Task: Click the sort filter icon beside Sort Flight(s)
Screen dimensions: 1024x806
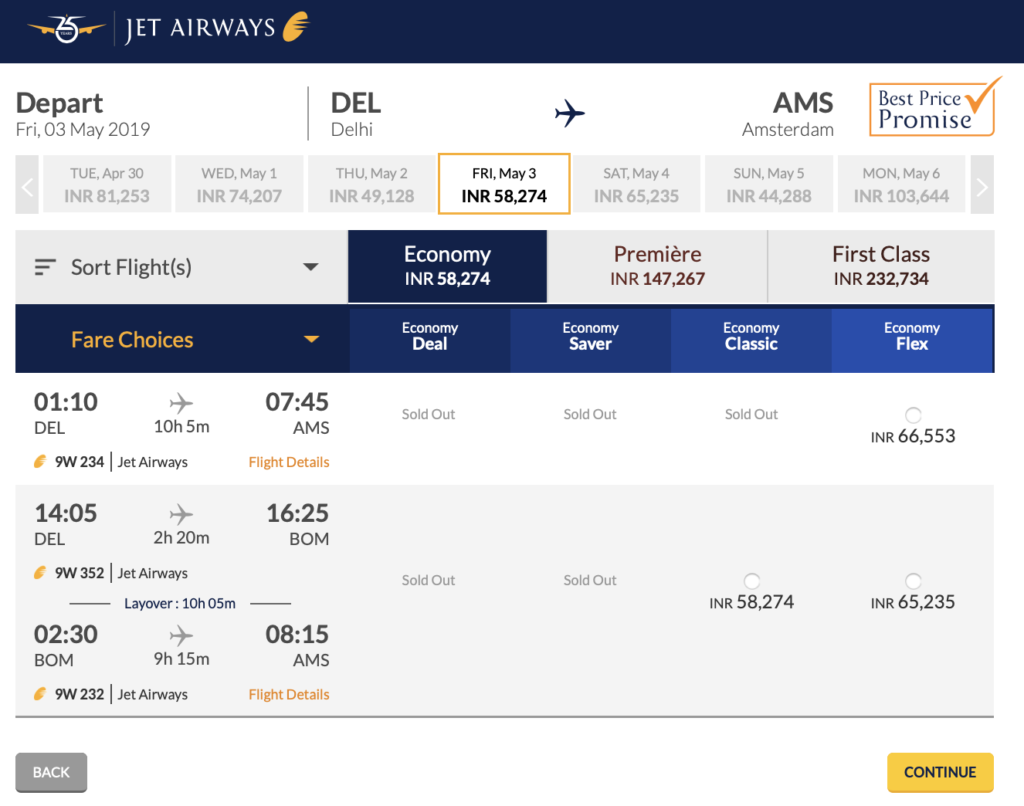Action: [x=44, y=266]
